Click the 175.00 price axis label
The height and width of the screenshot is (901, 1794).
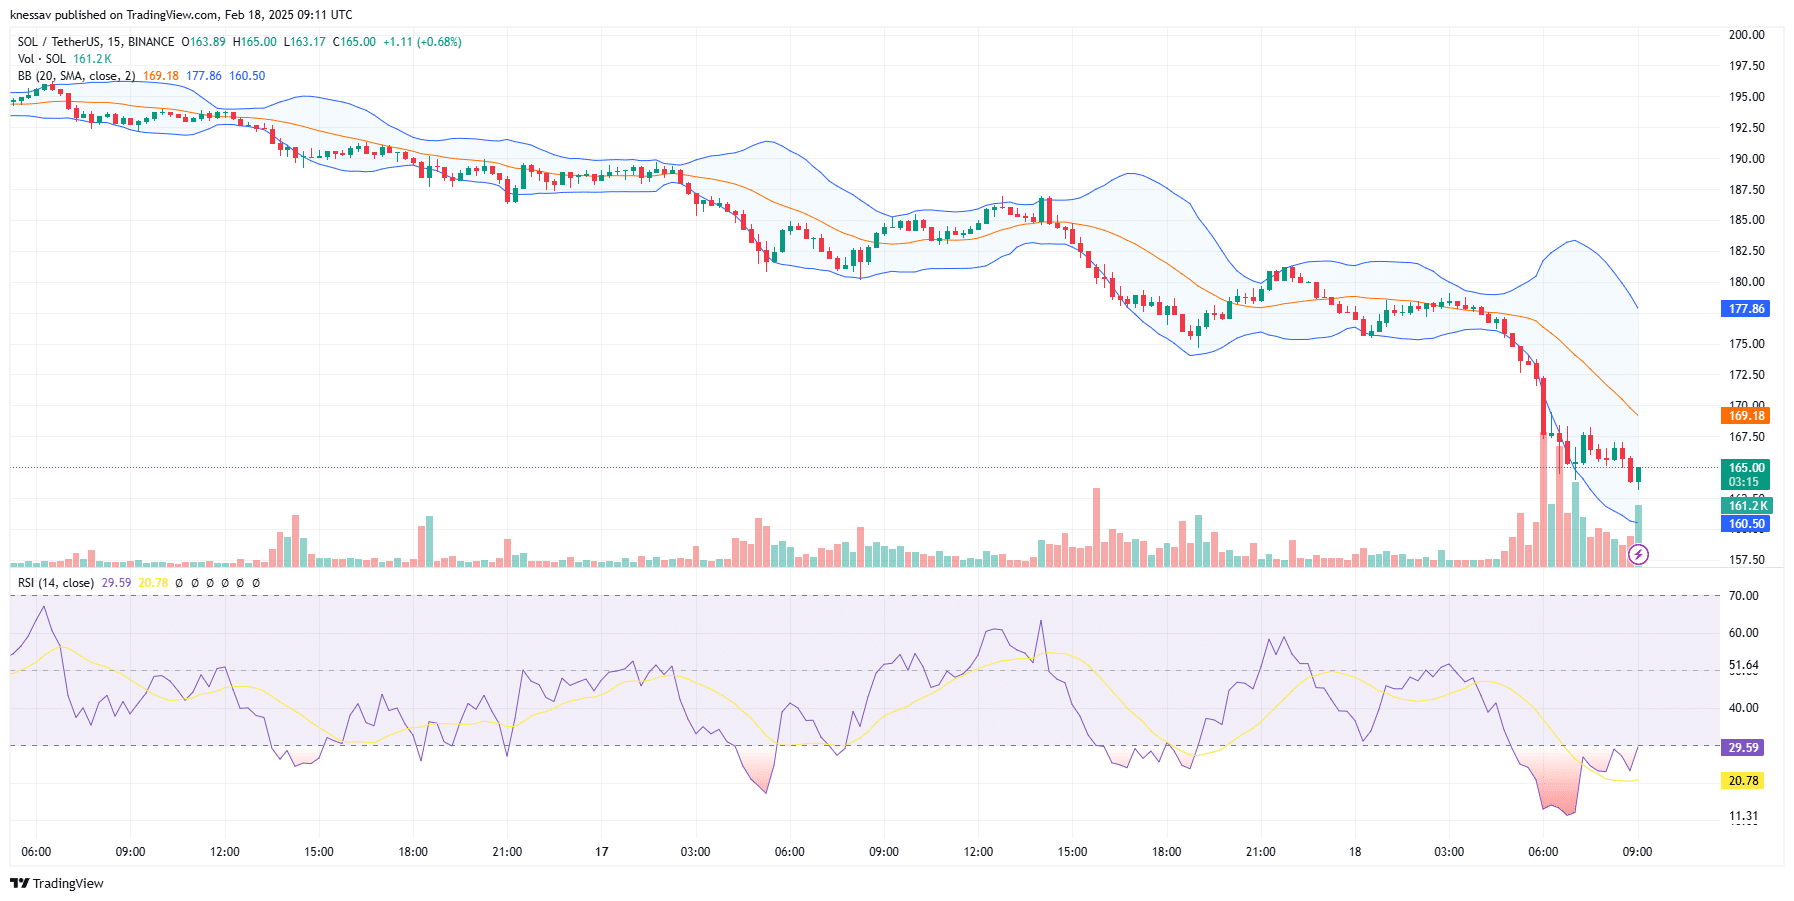pos(1746,344)
